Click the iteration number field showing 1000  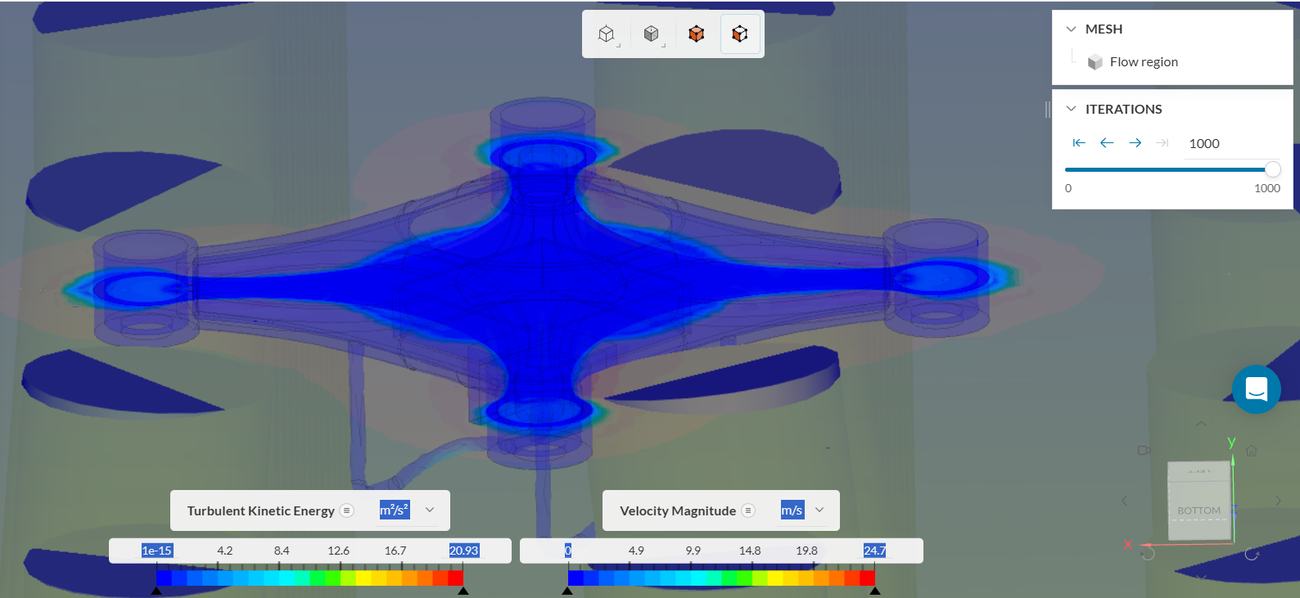point(1232,143)
